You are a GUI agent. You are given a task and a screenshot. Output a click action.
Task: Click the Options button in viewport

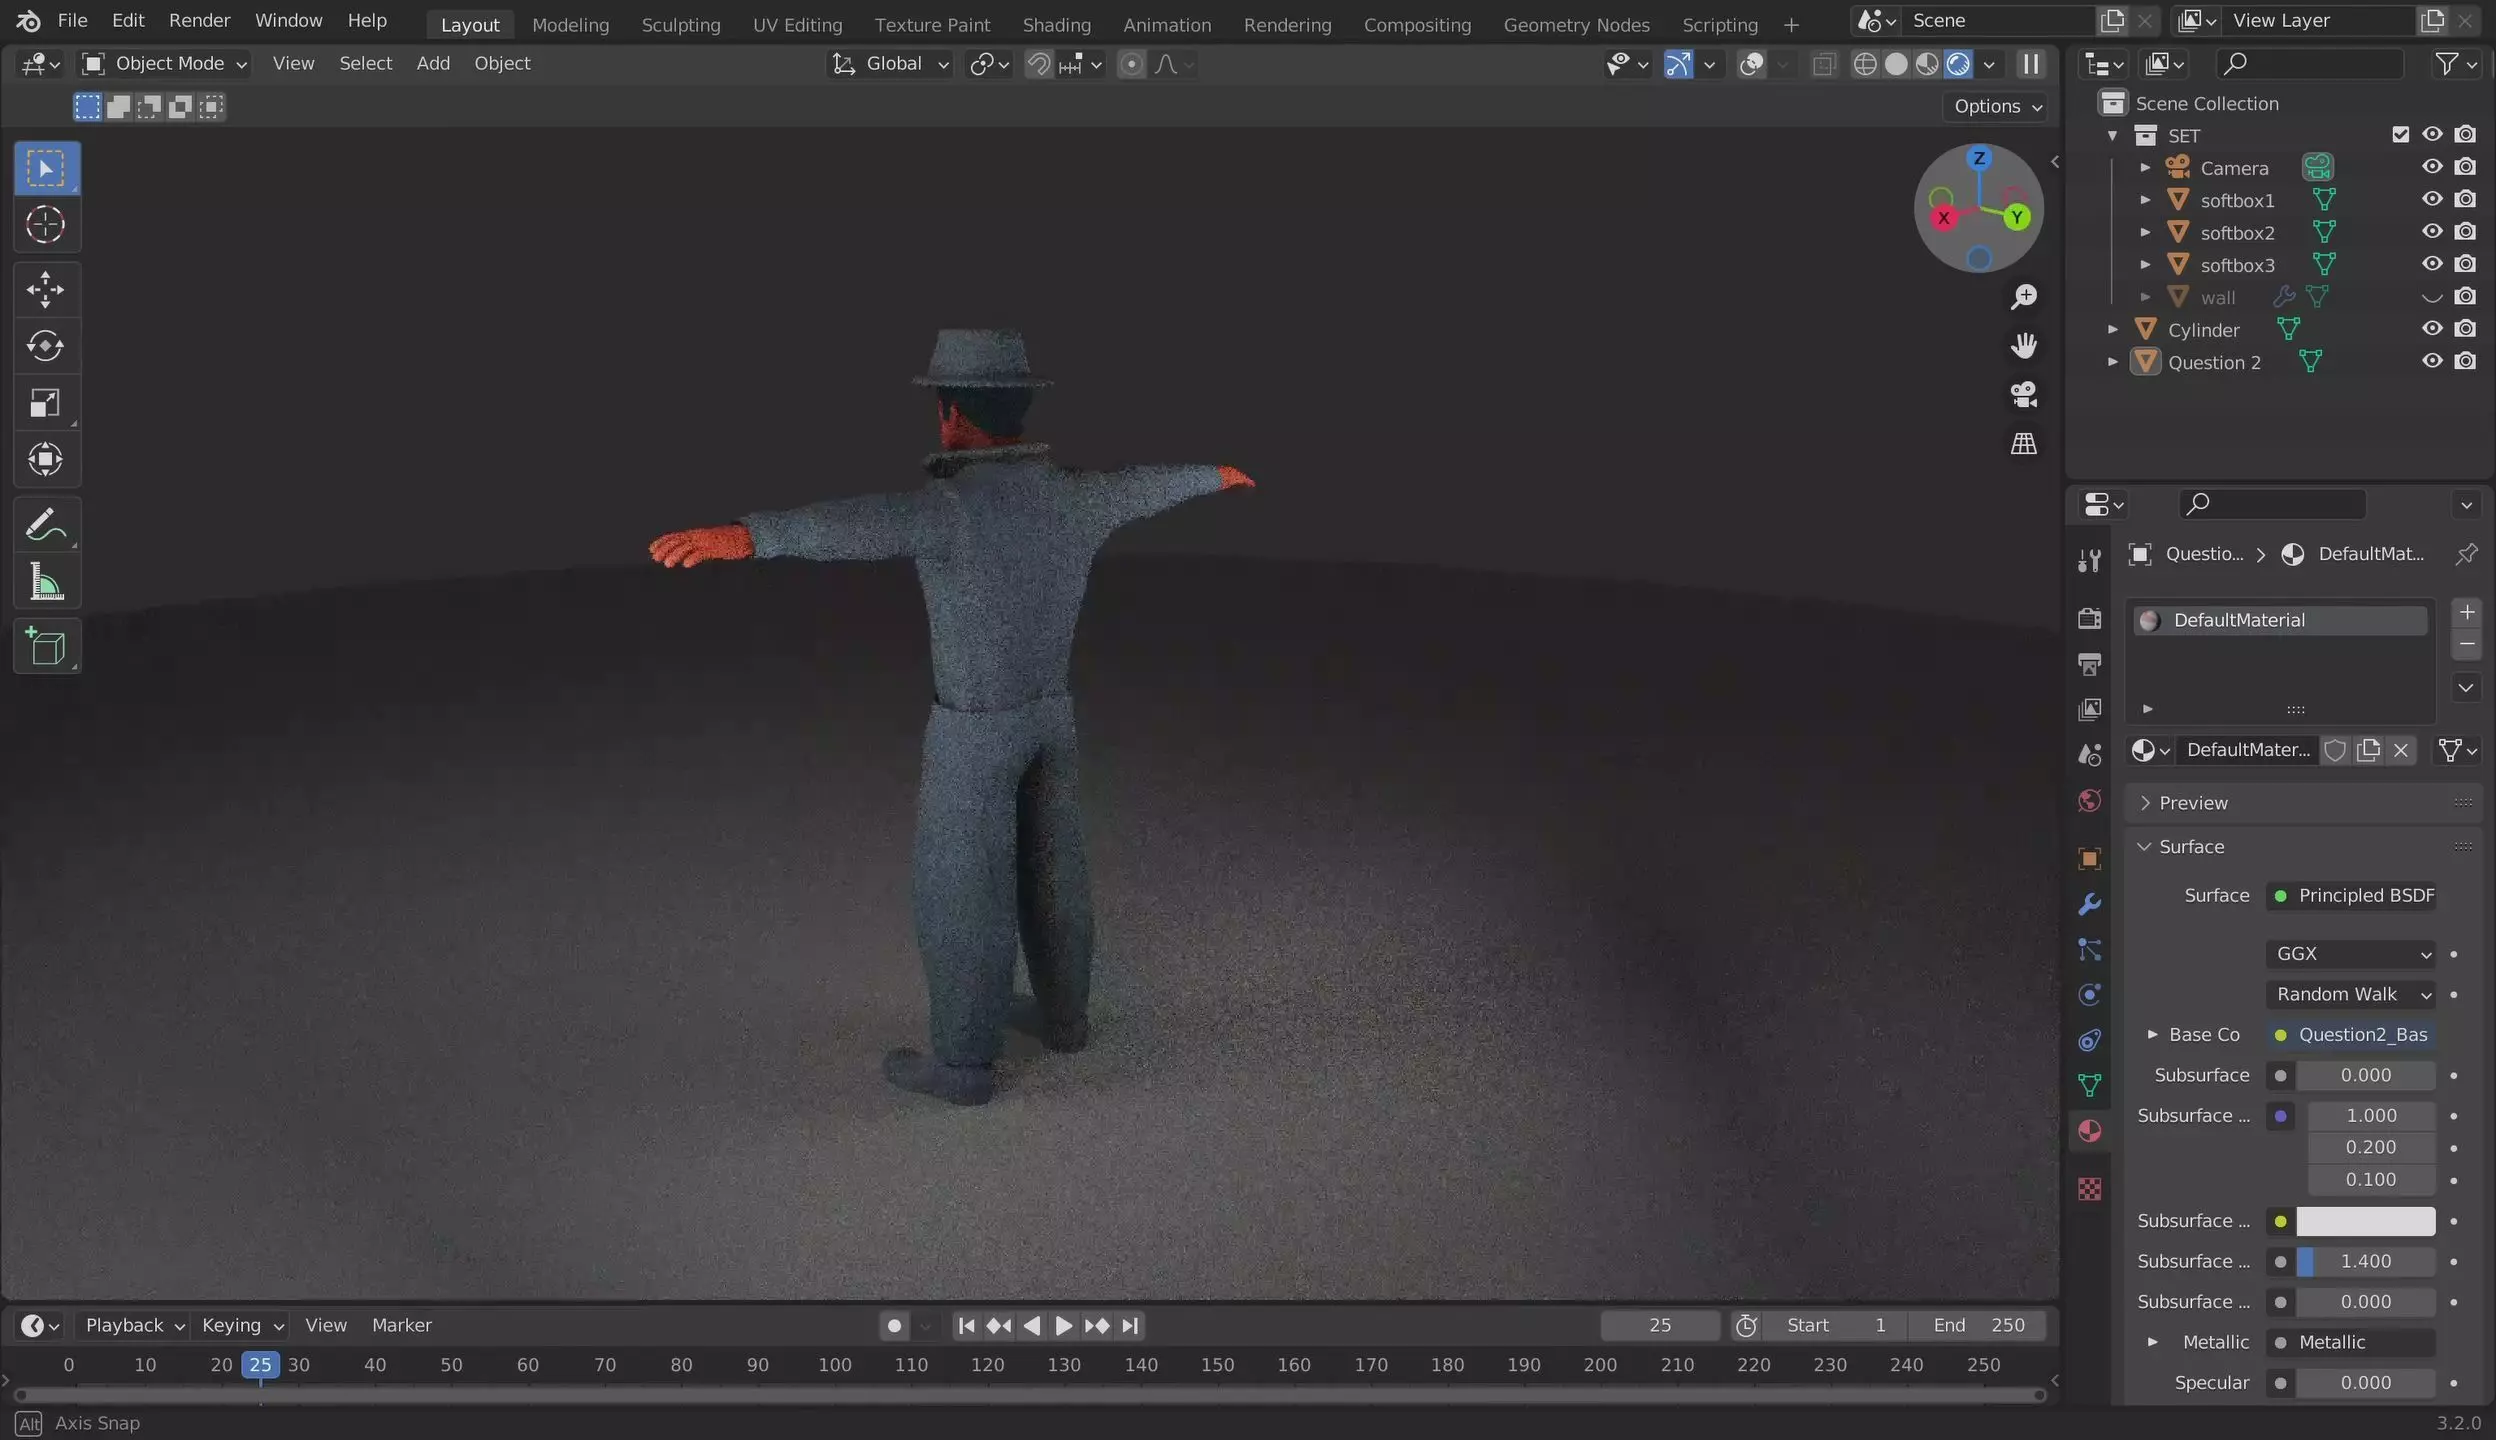pos(1997,107)
